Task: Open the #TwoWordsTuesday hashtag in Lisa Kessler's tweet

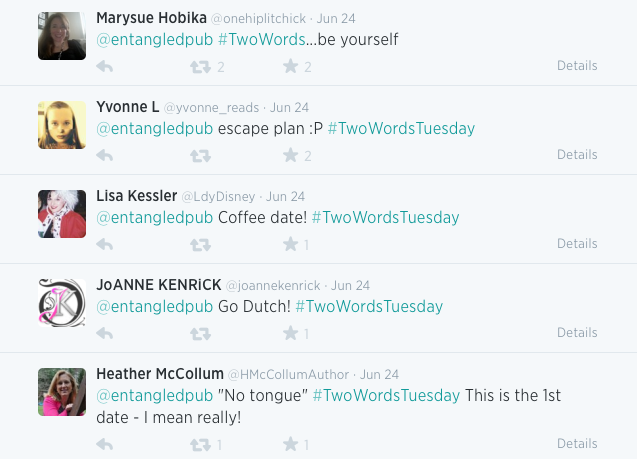Action: click(x=385, y=217)
